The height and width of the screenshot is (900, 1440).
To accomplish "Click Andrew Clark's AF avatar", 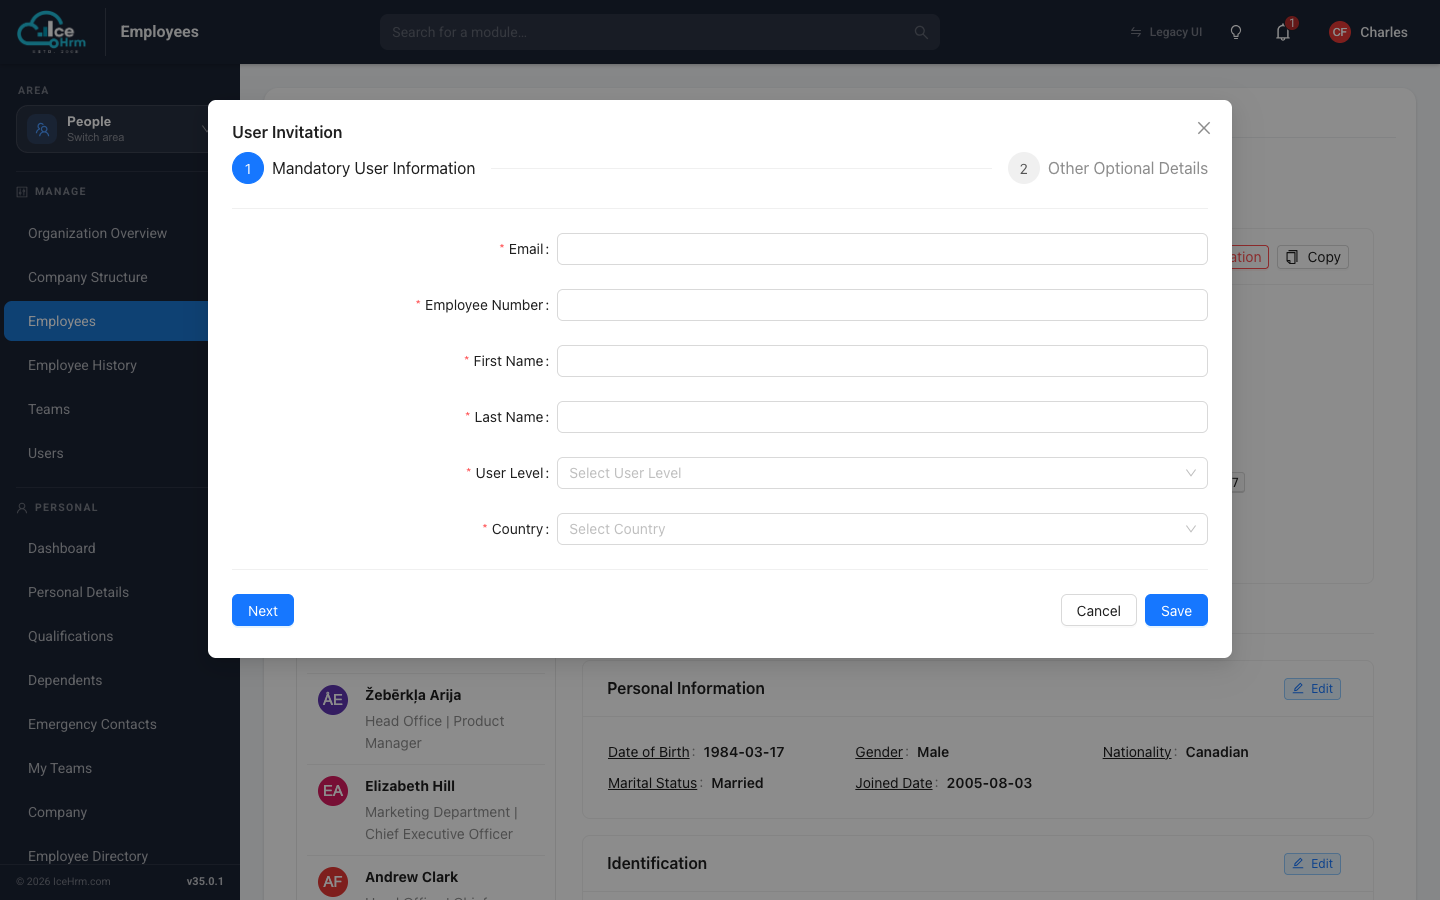I will [x=333, y=881].
